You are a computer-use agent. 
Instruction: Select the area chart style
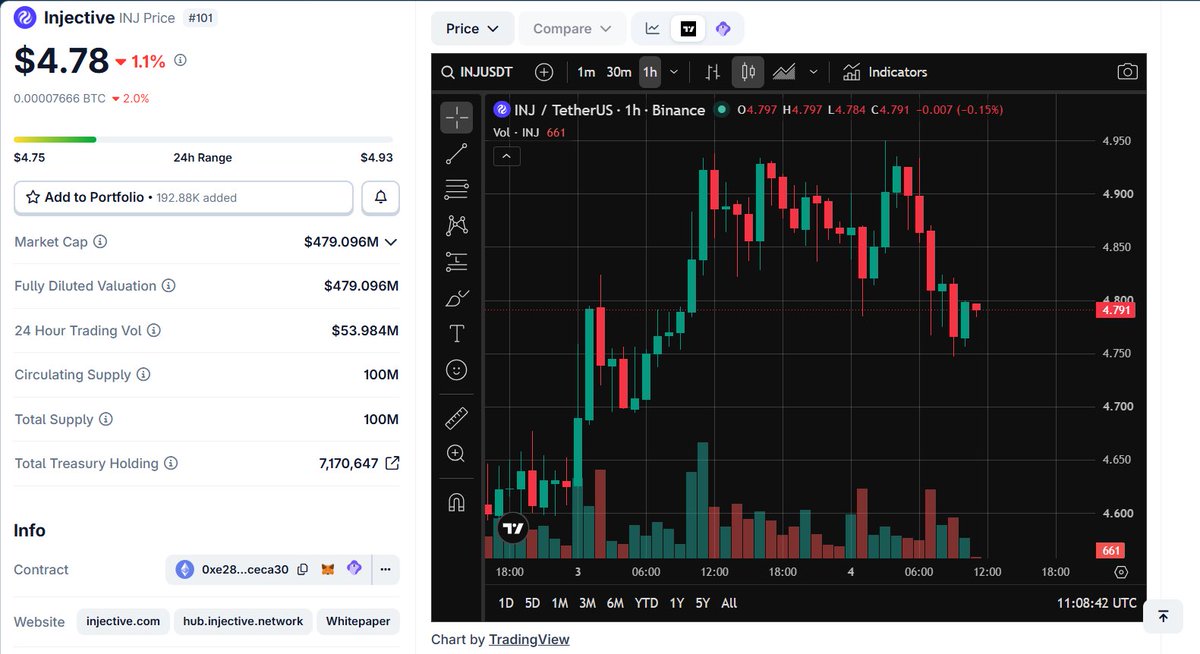[784, 72]
